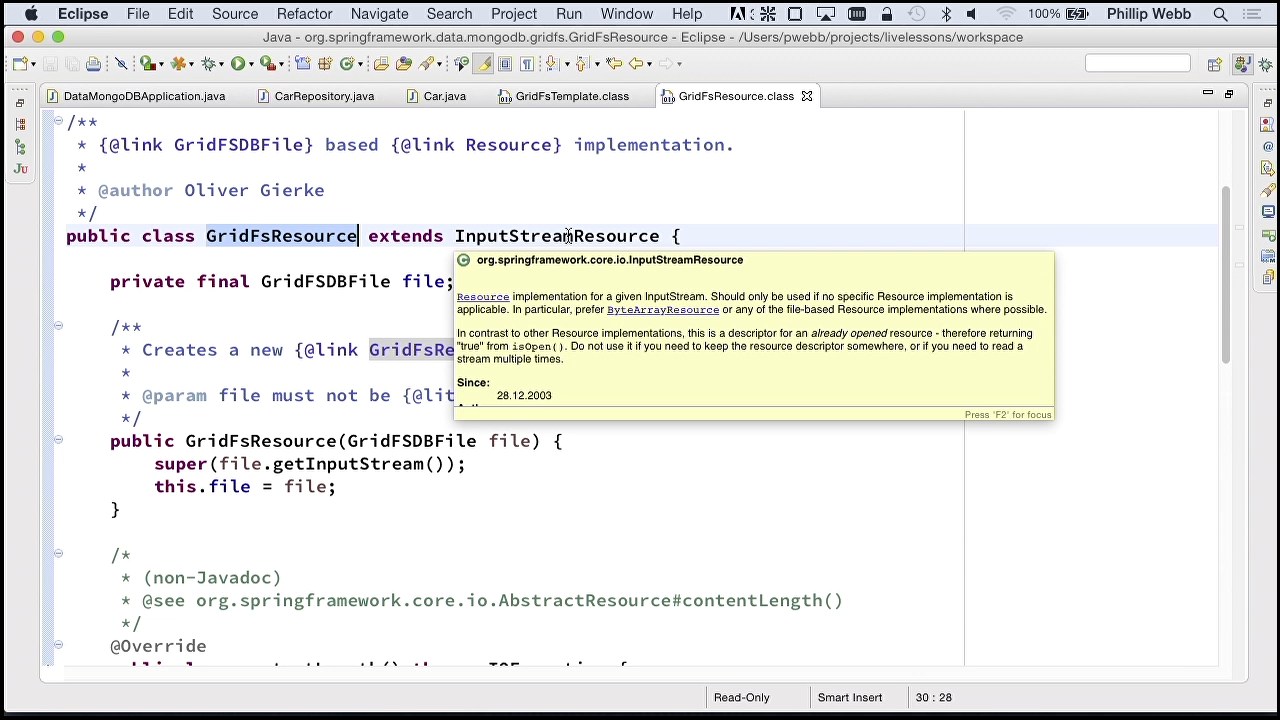Open the New wizard dropdown arrow
The image size is (1280, 720).
coord(33,64)
